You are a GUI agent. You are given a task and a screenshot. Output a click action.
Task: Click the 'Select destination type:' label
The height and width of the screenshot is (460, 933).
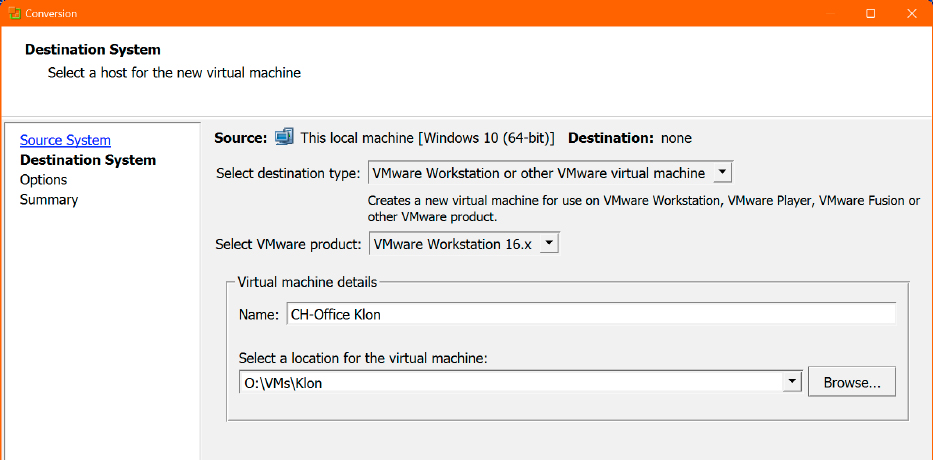point(288,174)
